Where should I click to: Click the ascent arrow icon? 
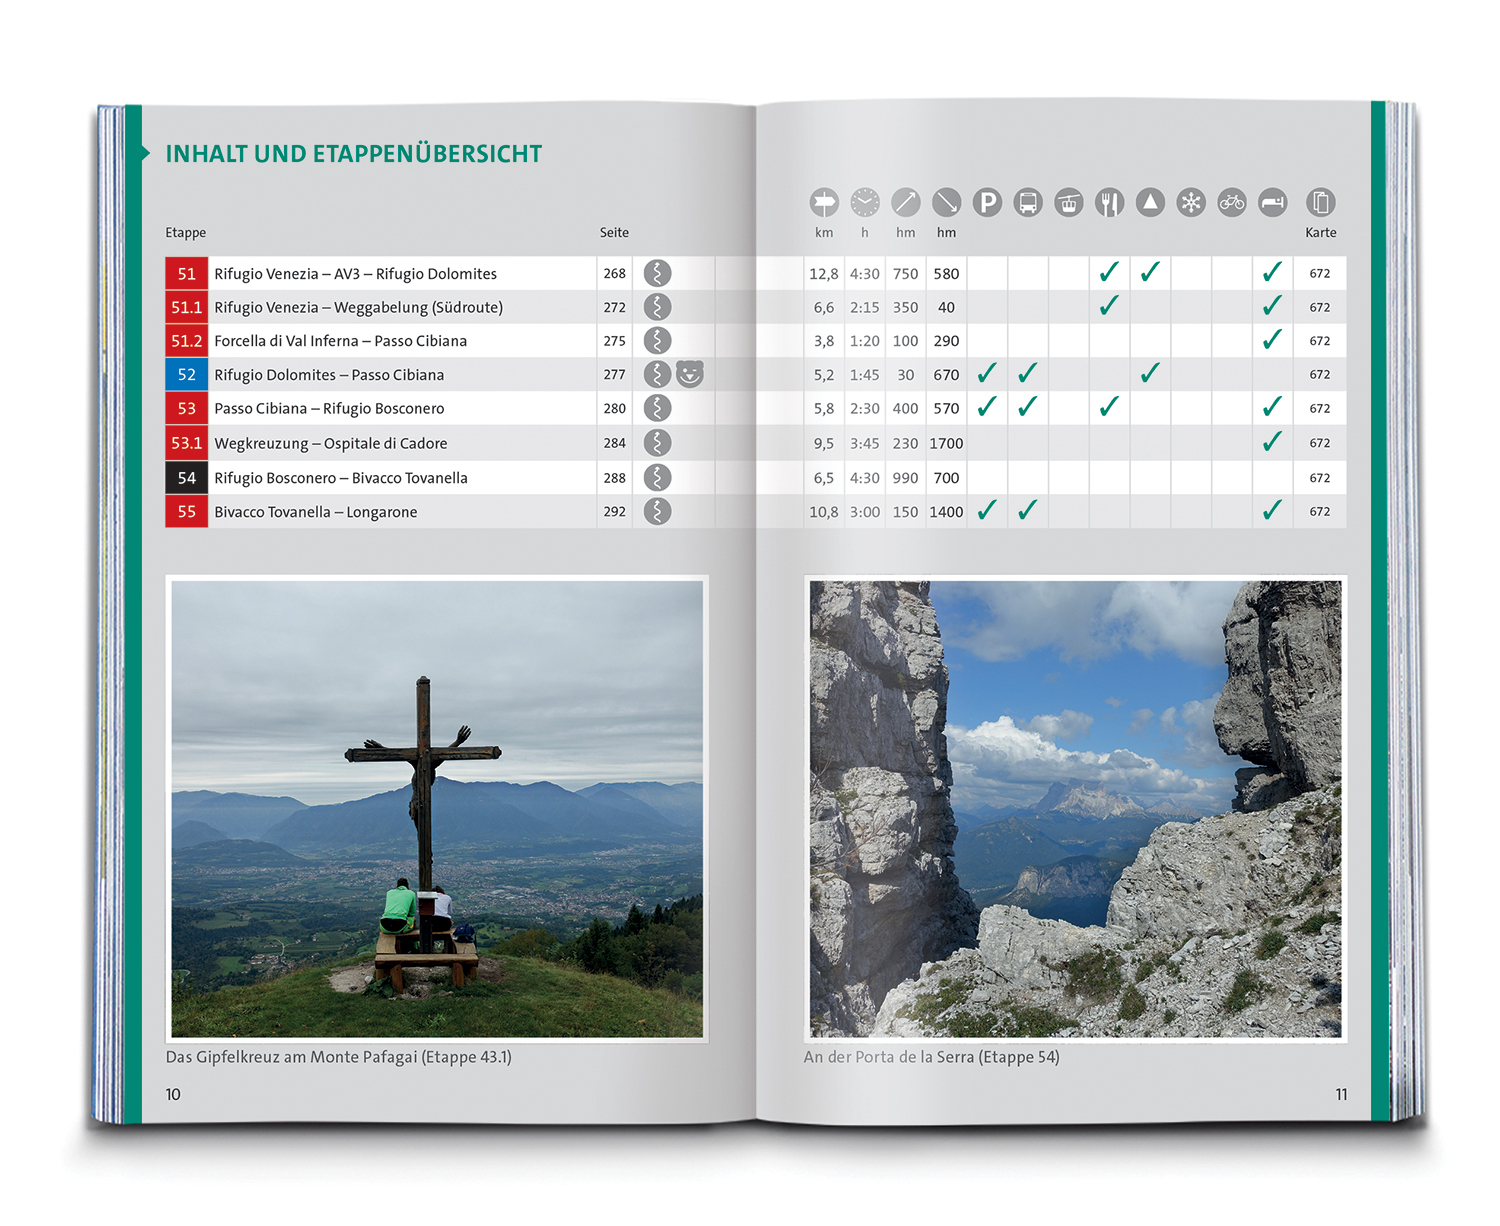(906, 203)
